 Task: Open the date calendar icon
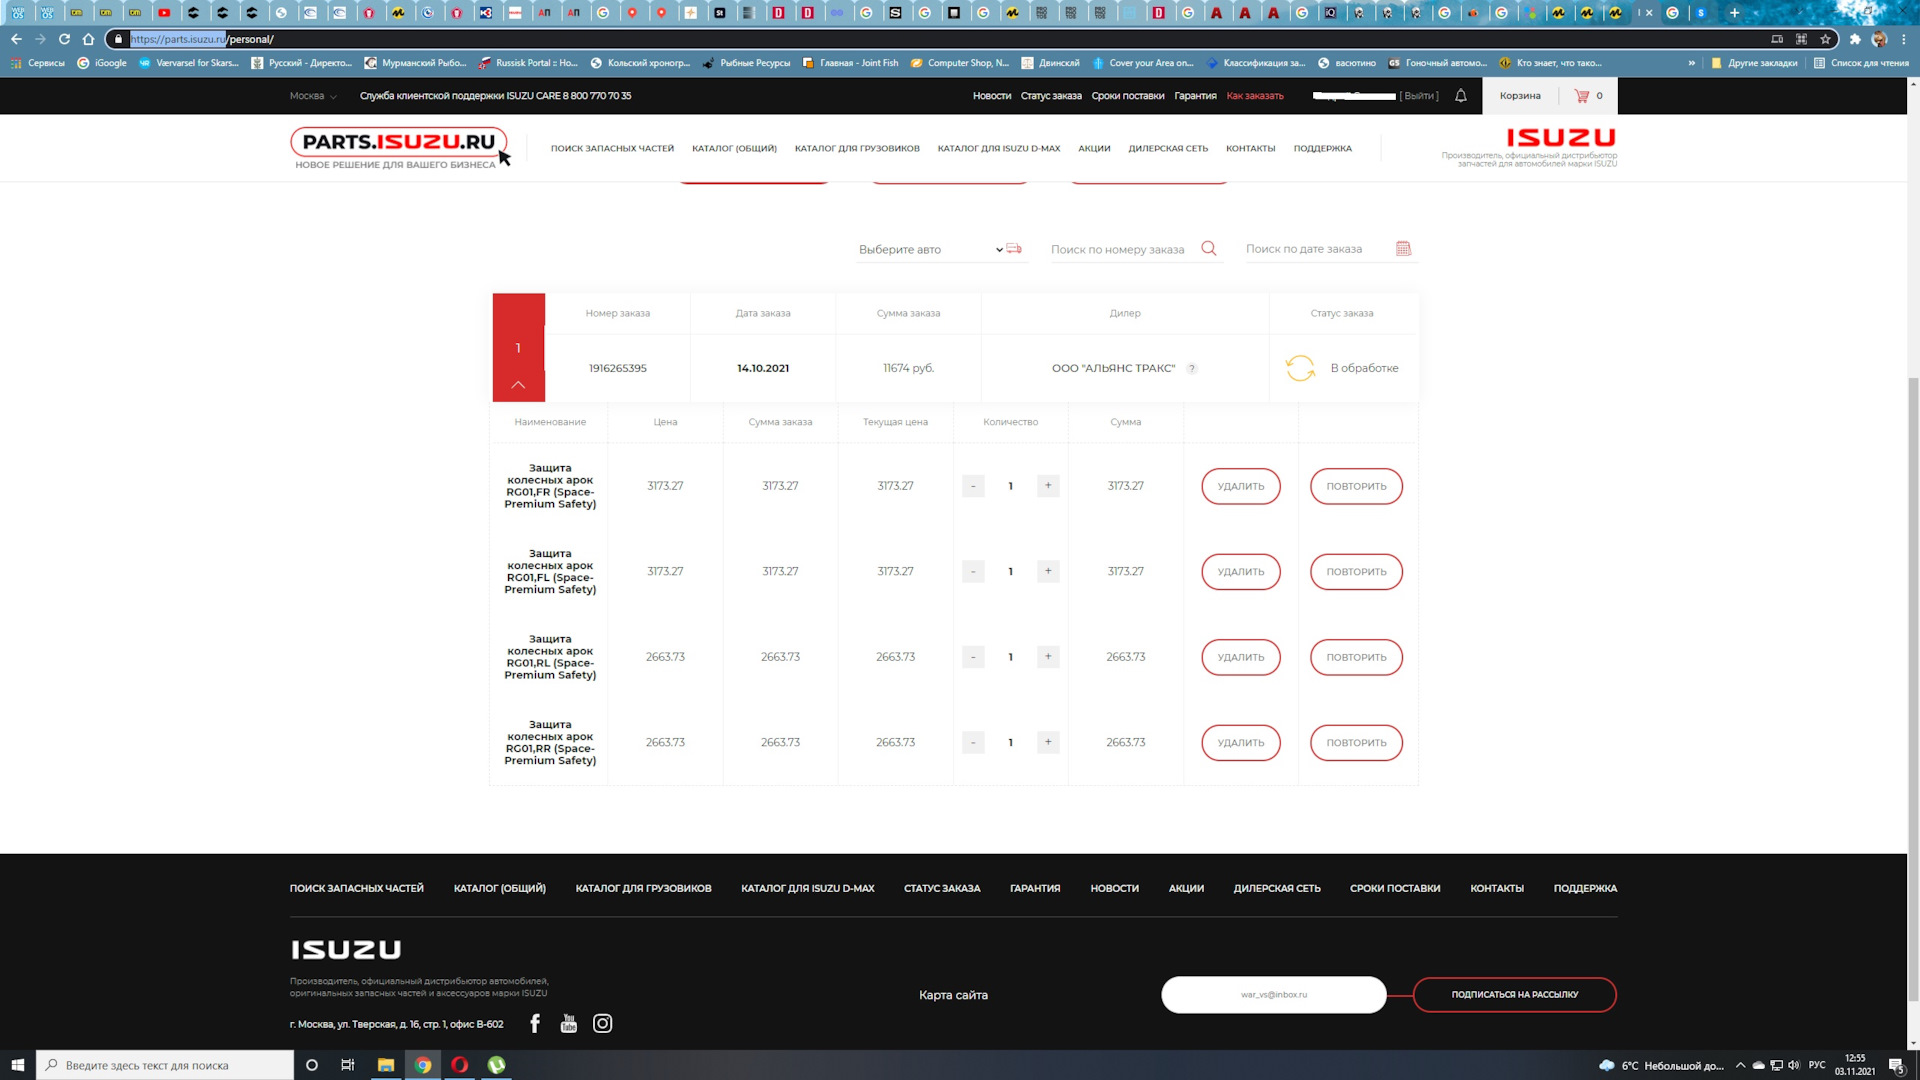click(1403, 249)
